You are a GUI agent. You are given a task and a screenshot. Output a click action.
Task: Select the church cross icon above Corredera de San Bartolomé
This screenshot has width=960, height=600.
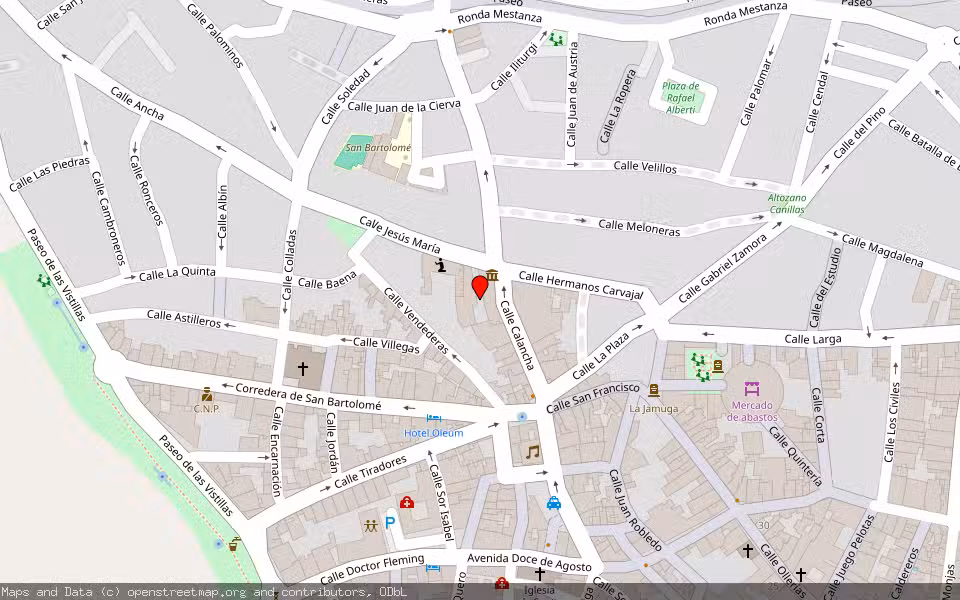(x=302, y=369)
